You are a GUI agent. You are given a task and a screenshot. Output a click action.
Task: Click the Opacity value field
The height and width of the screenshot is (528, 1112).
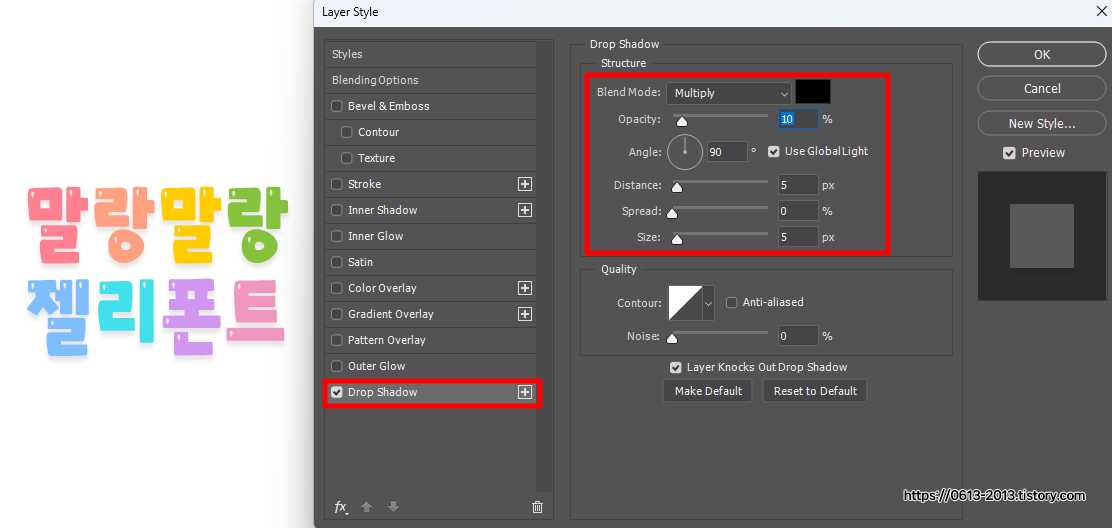point(799,119)
